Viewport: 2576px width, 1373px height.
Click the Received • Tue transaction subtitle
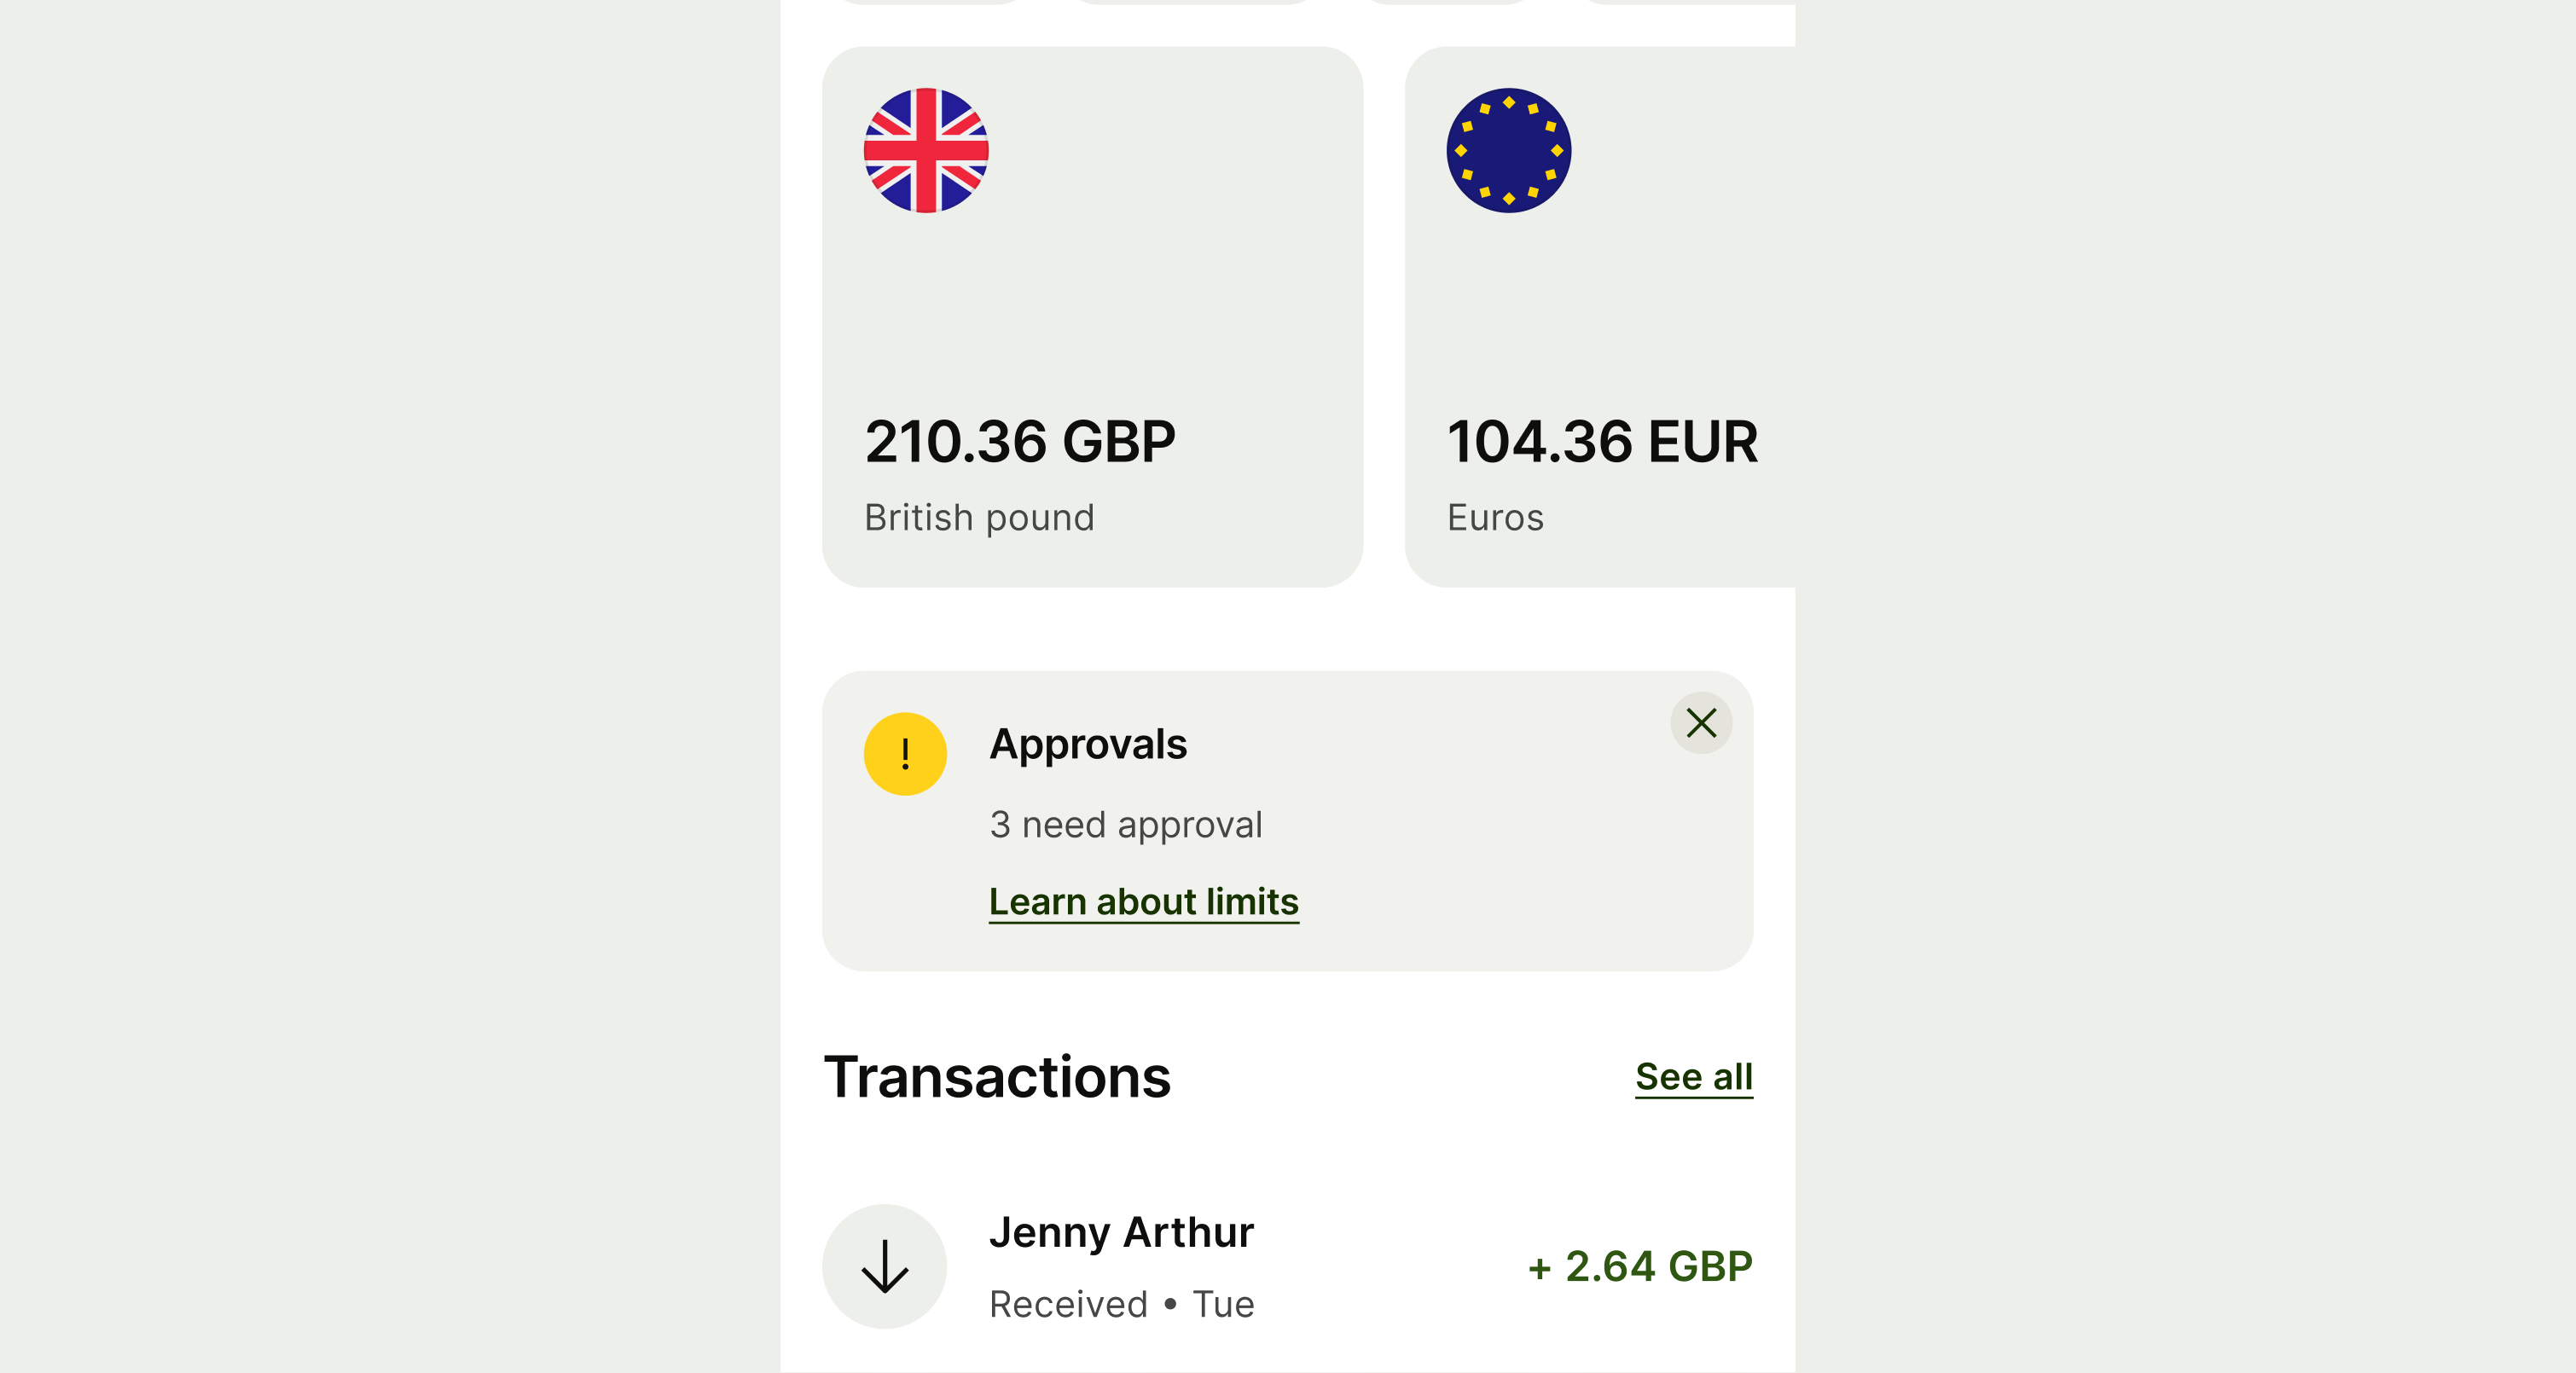pyautogui.click(x=1121, y=1304)
